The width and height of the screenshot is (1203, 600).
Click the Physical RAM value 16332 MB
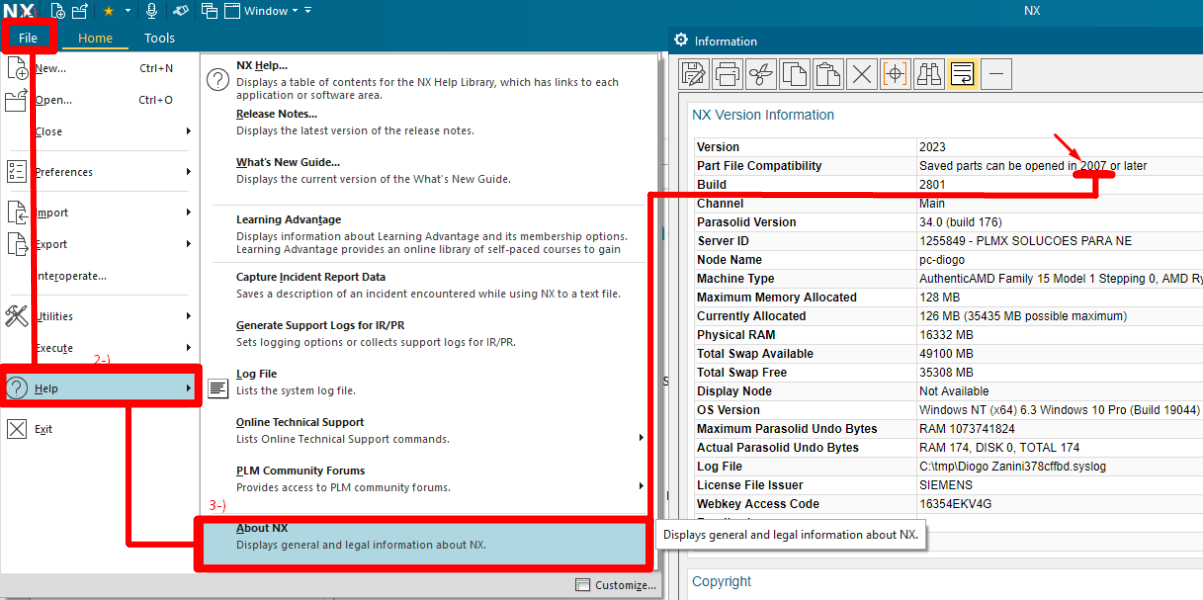pyautogui.click(x=946, y=335)
